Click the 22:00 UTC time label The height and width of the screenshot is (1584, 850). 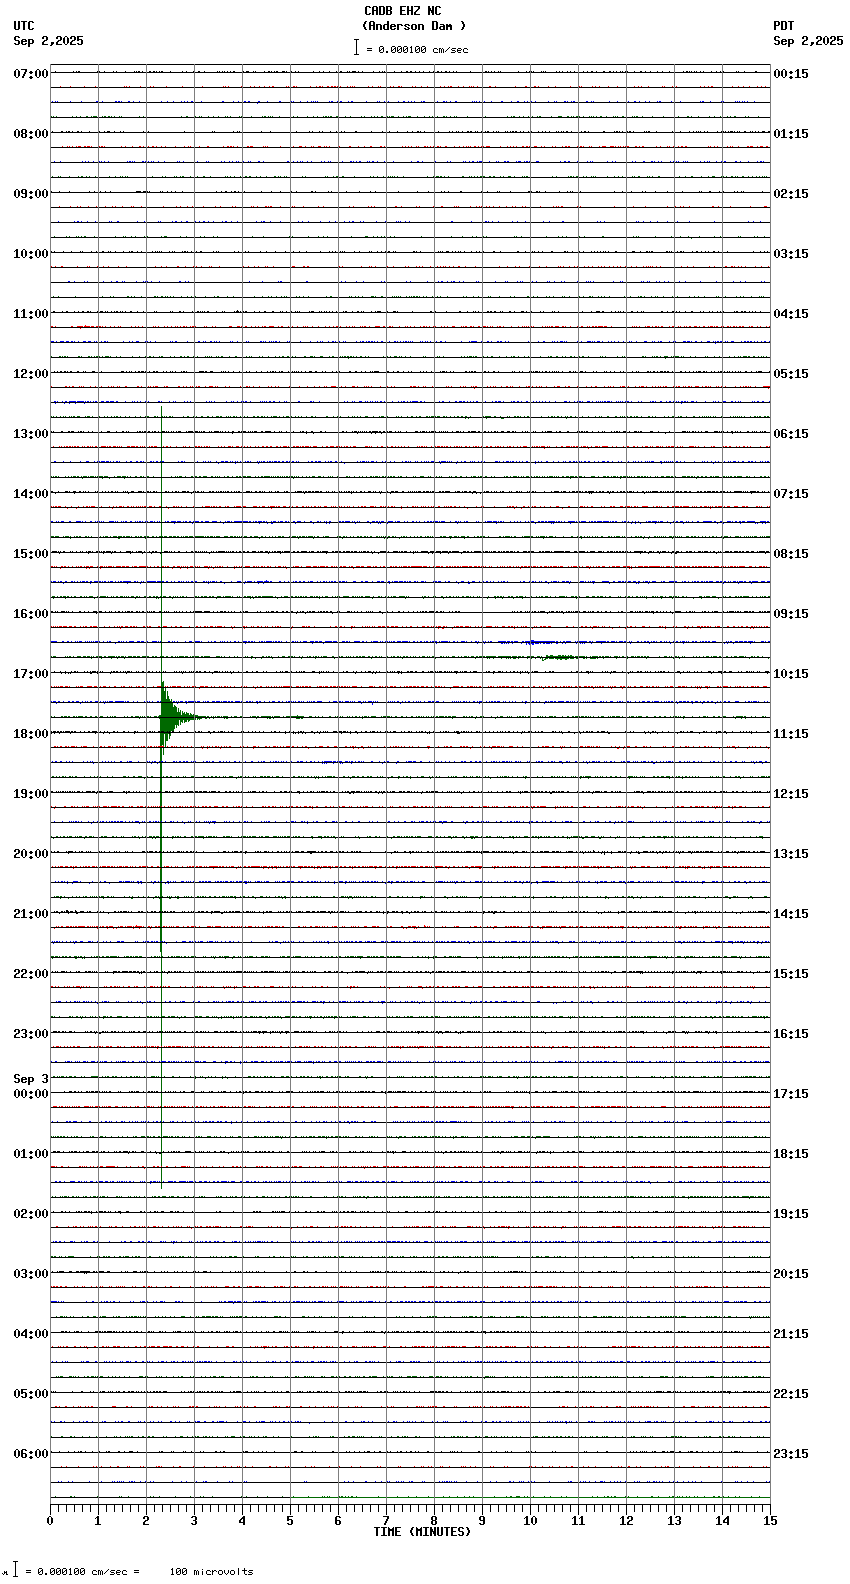tap(31, 974)
